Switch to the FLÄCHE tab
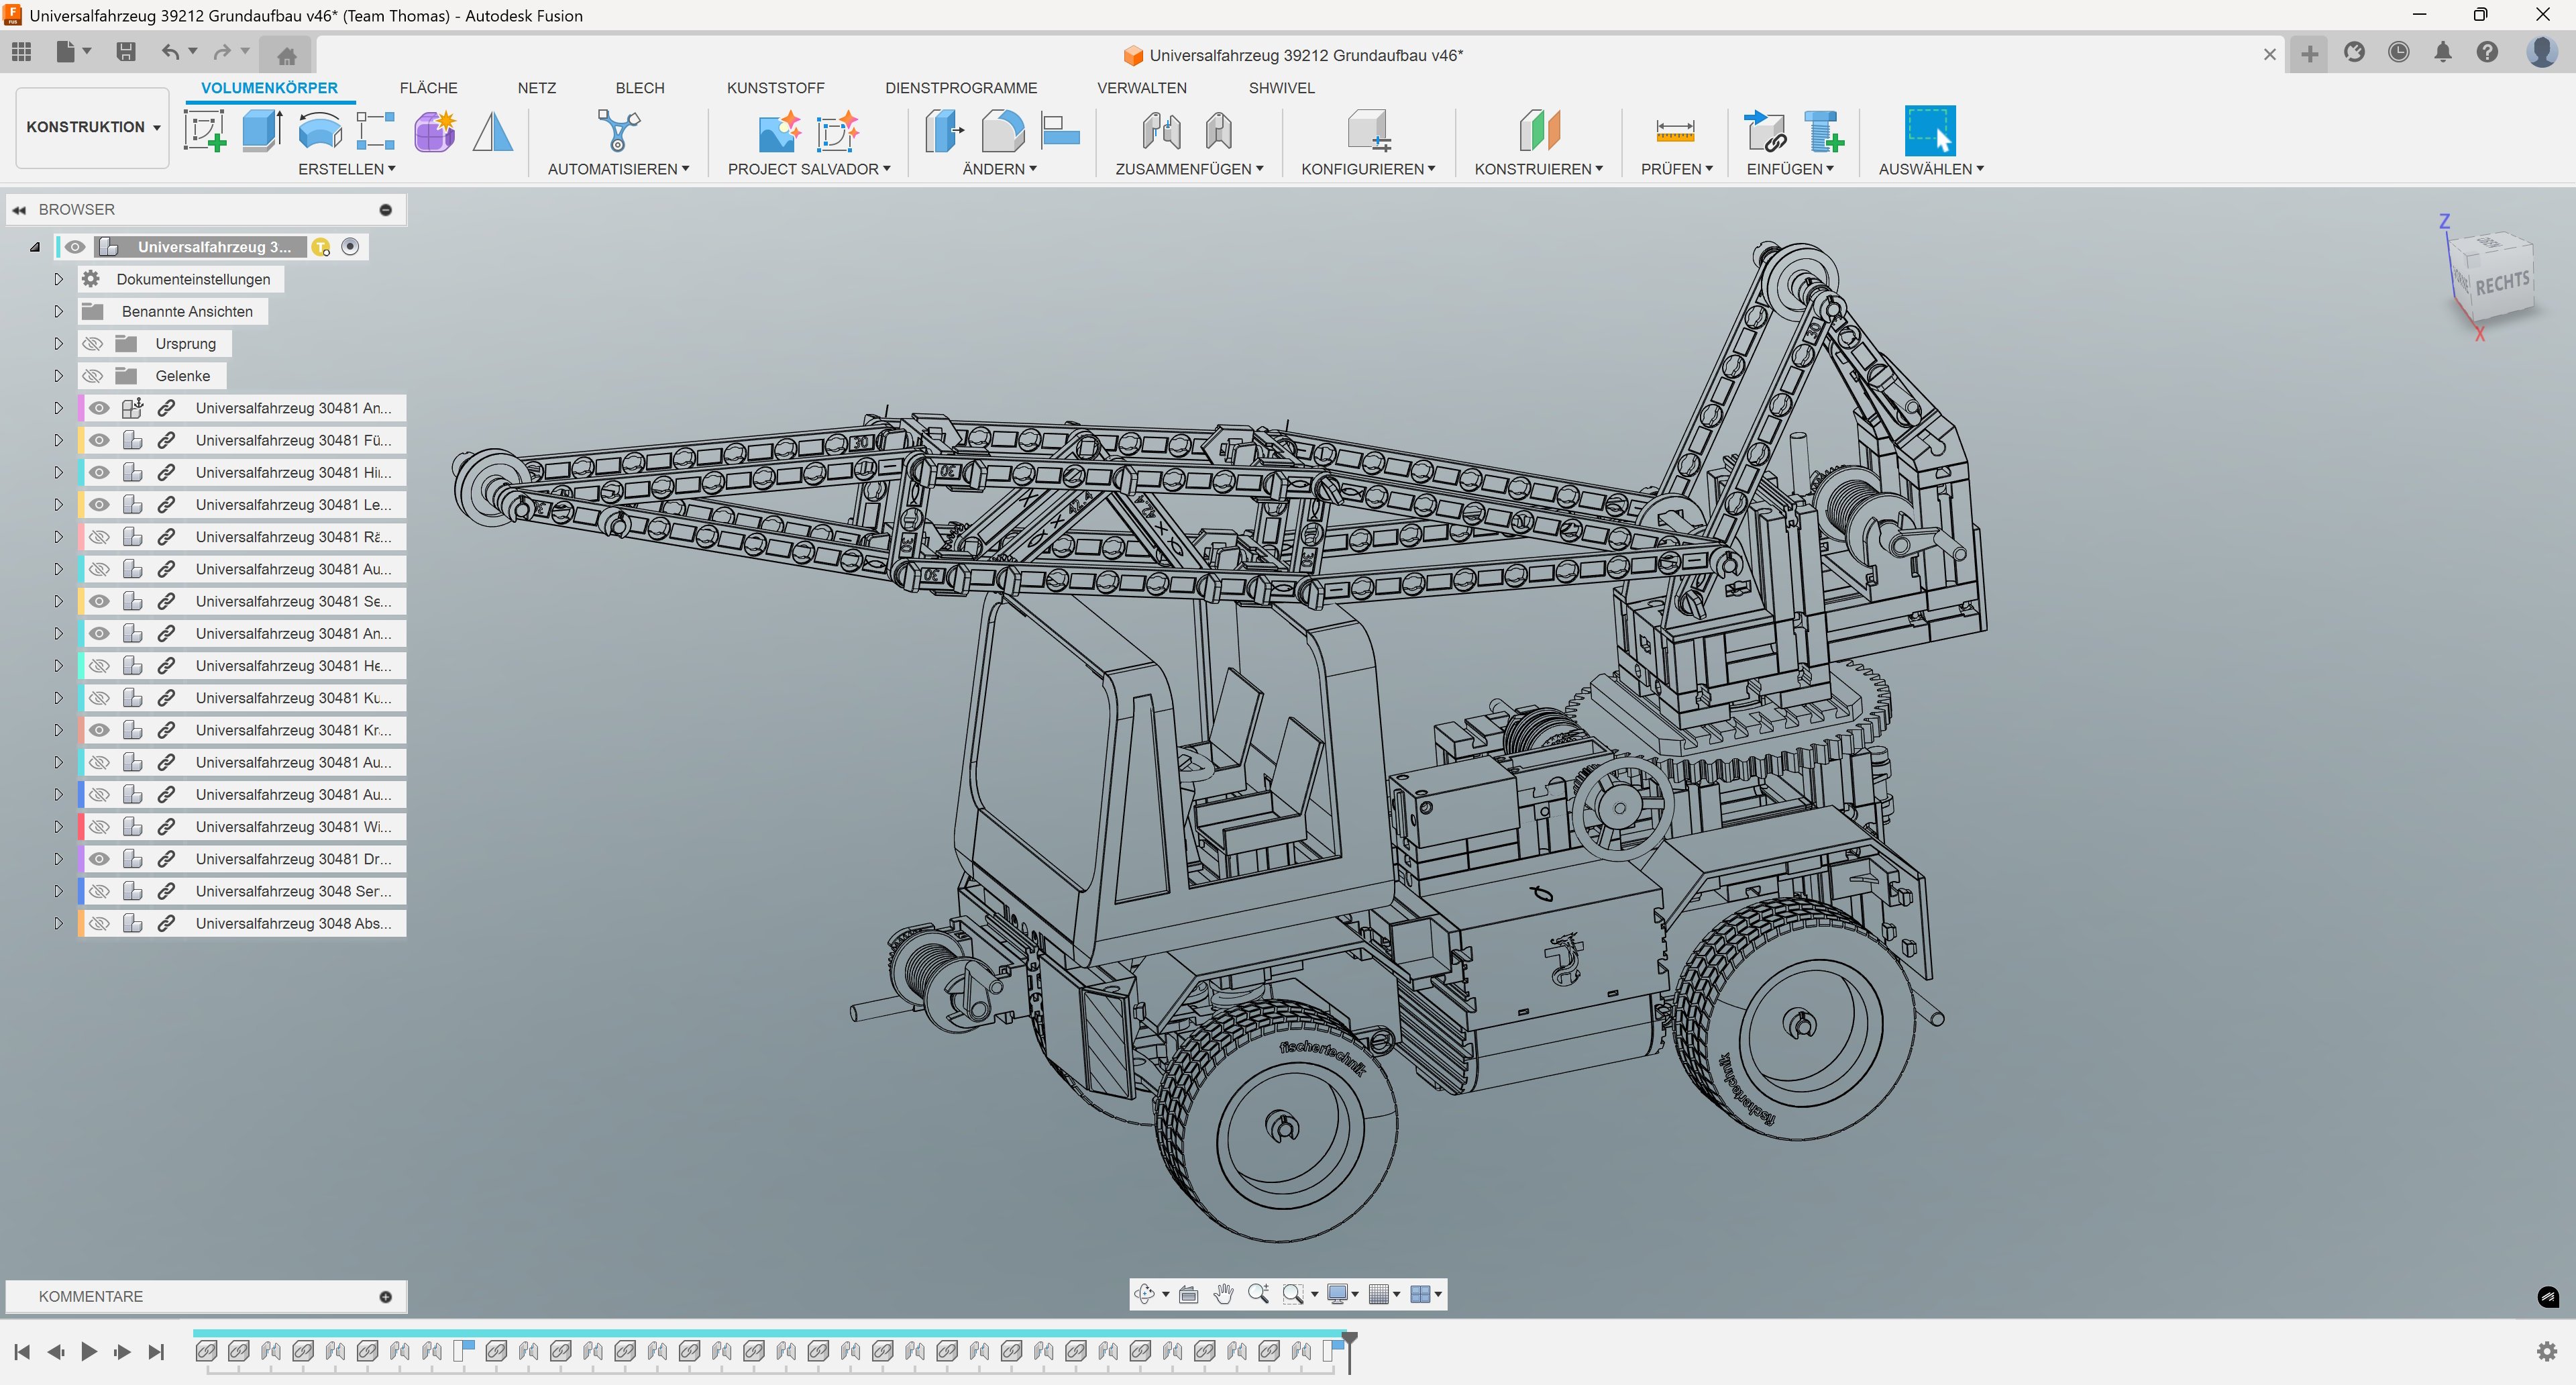The image size is (2576, 1385). pyautogui.click(x=428, y=88)
